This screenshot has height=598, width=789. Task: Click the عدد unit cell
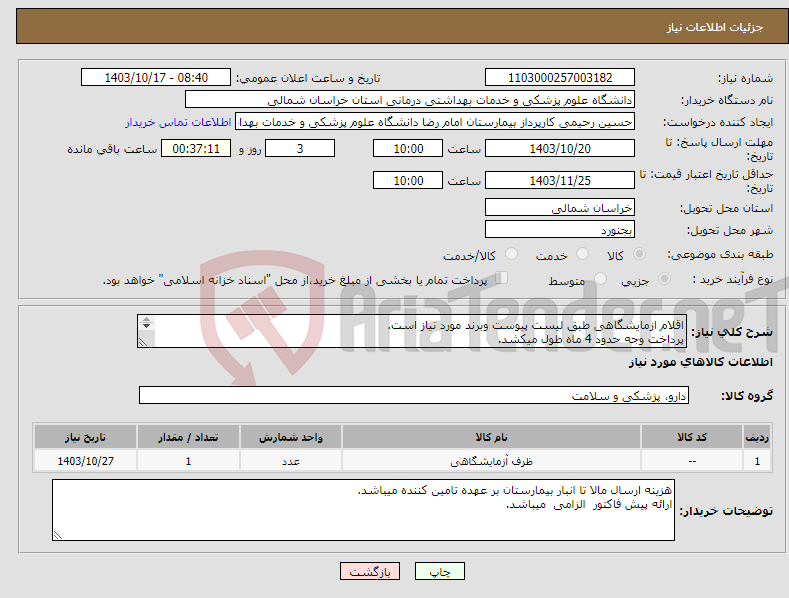tap(291, 461)
